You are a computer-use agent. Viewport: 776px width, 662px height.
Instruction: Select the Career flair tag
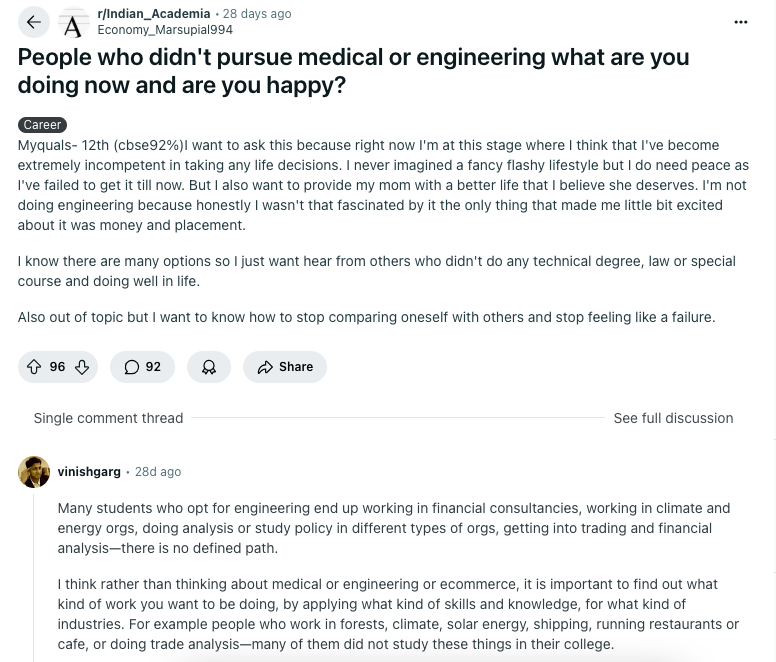(43, 125)
